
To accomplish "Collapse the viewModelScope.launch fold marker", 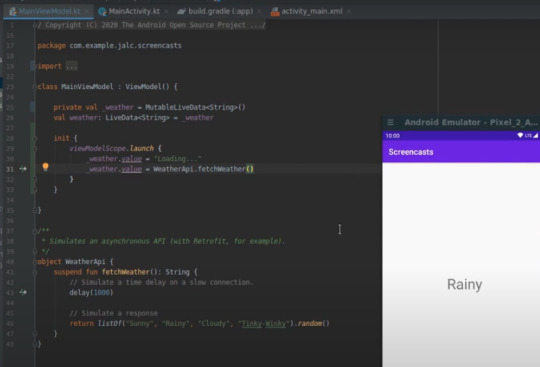I will point(35,149).
